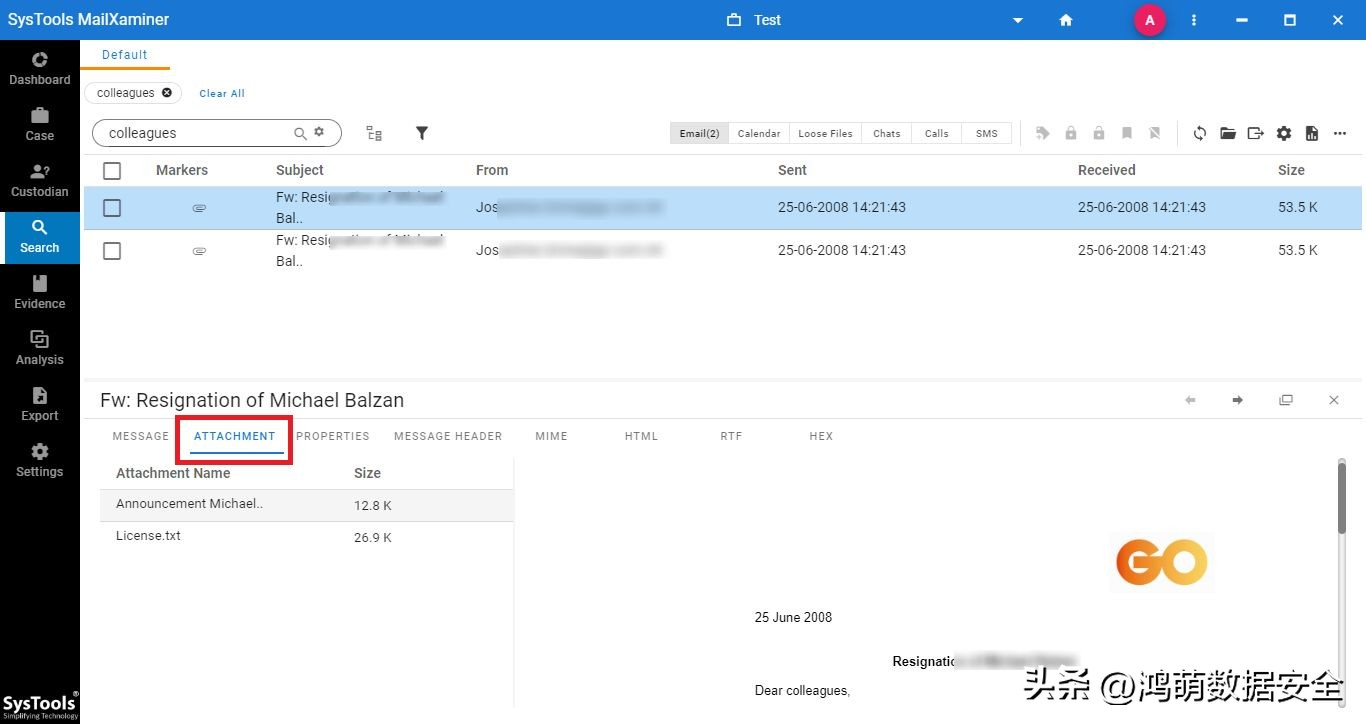Sort by the From column header
The width and height of the screenshot is (1366, 724).
coord(492,170)
